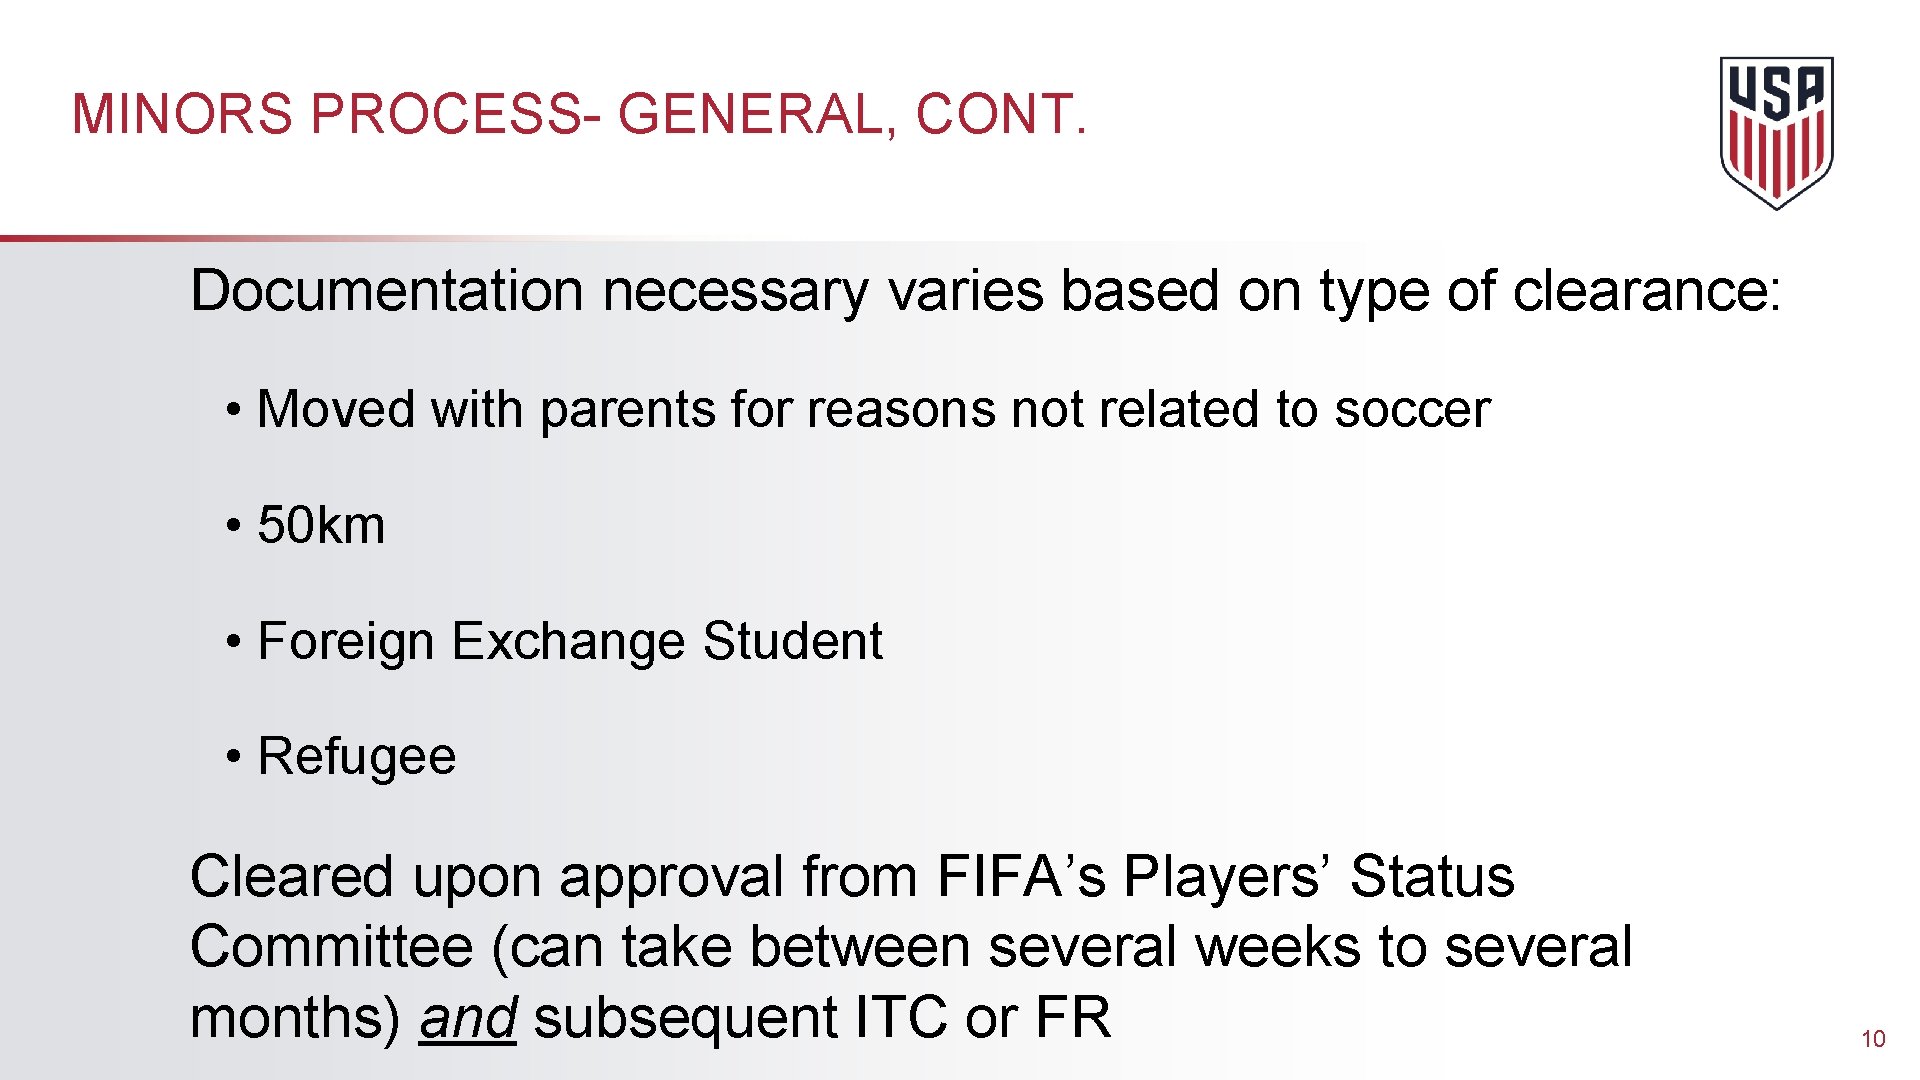Select the '50km' bullet item

coord(321,525)
